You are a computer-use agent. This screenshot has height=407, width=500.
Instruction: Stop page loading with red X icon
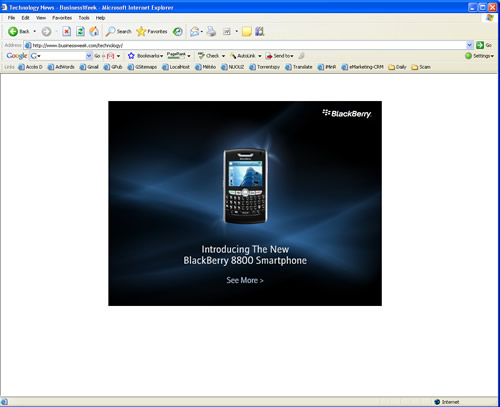(67, 32)
